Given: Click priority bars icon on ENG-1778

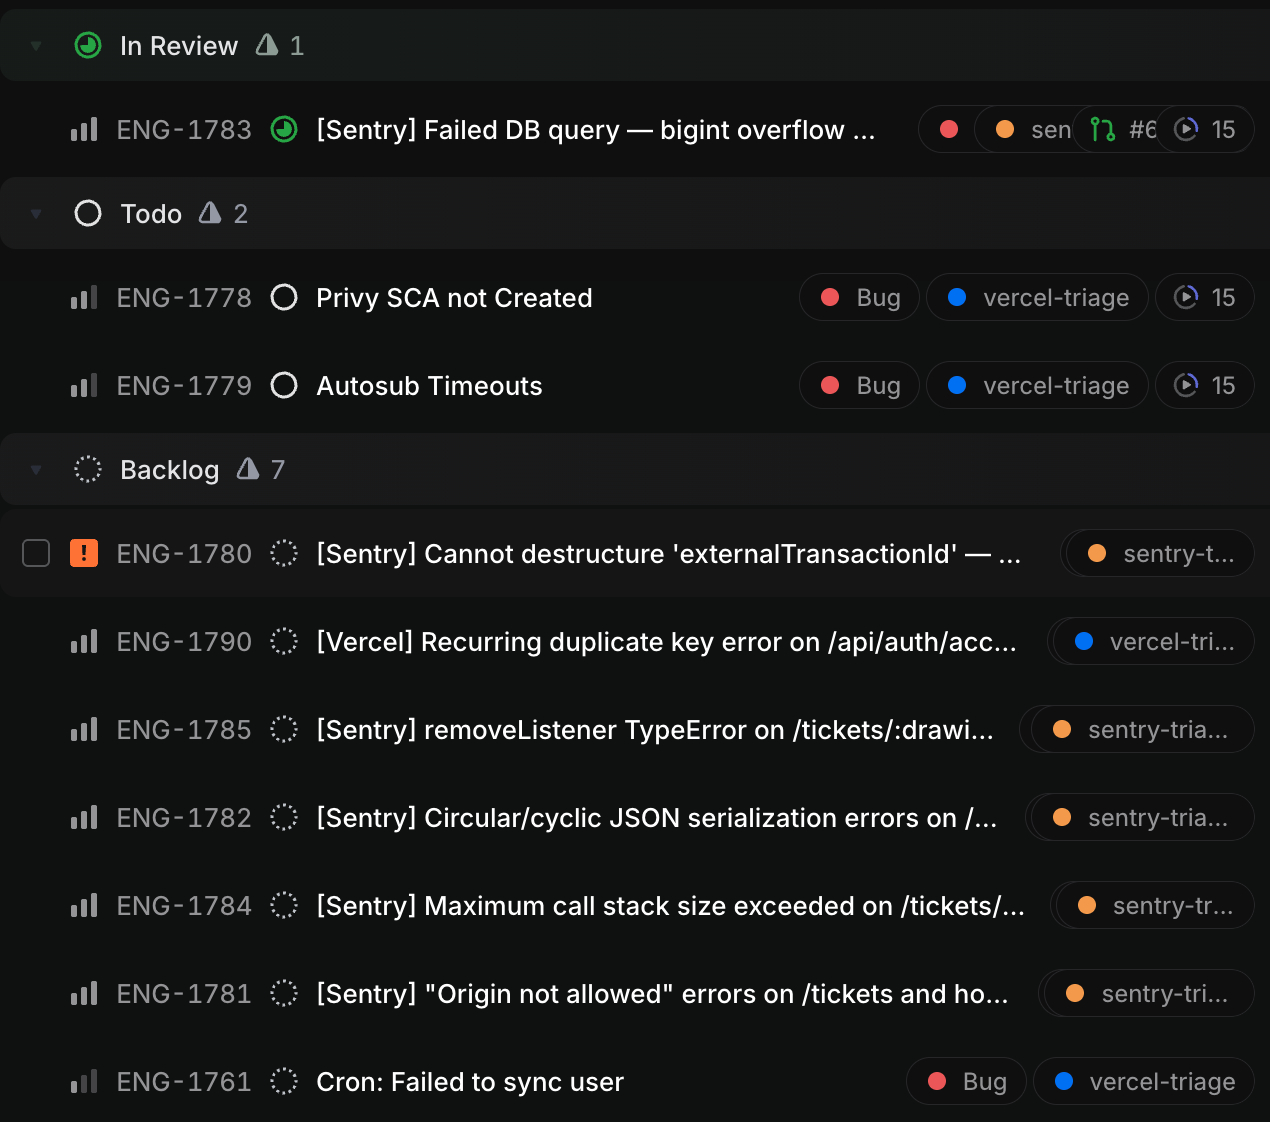Looking at the screenshot, I should (x=84, y=298).
